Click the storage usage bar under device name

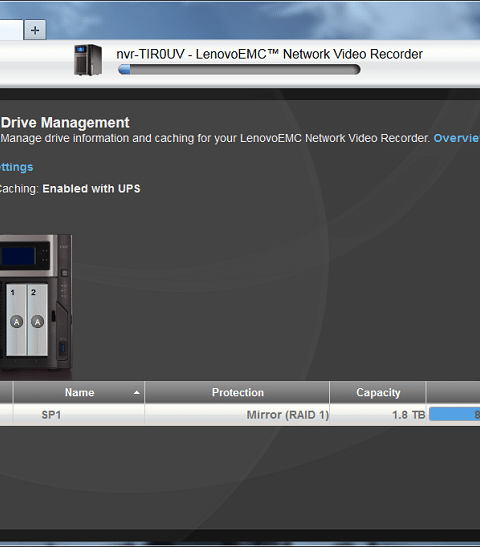click(x=239, y=69)
